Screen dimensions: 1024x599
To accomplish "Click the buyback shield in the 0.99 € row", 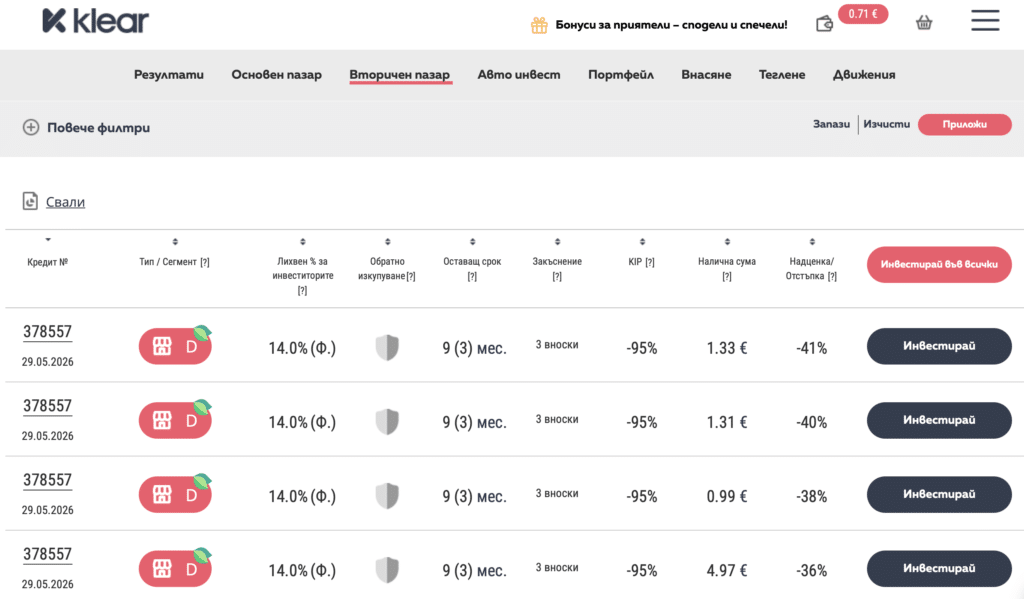I will click(387, 496).
